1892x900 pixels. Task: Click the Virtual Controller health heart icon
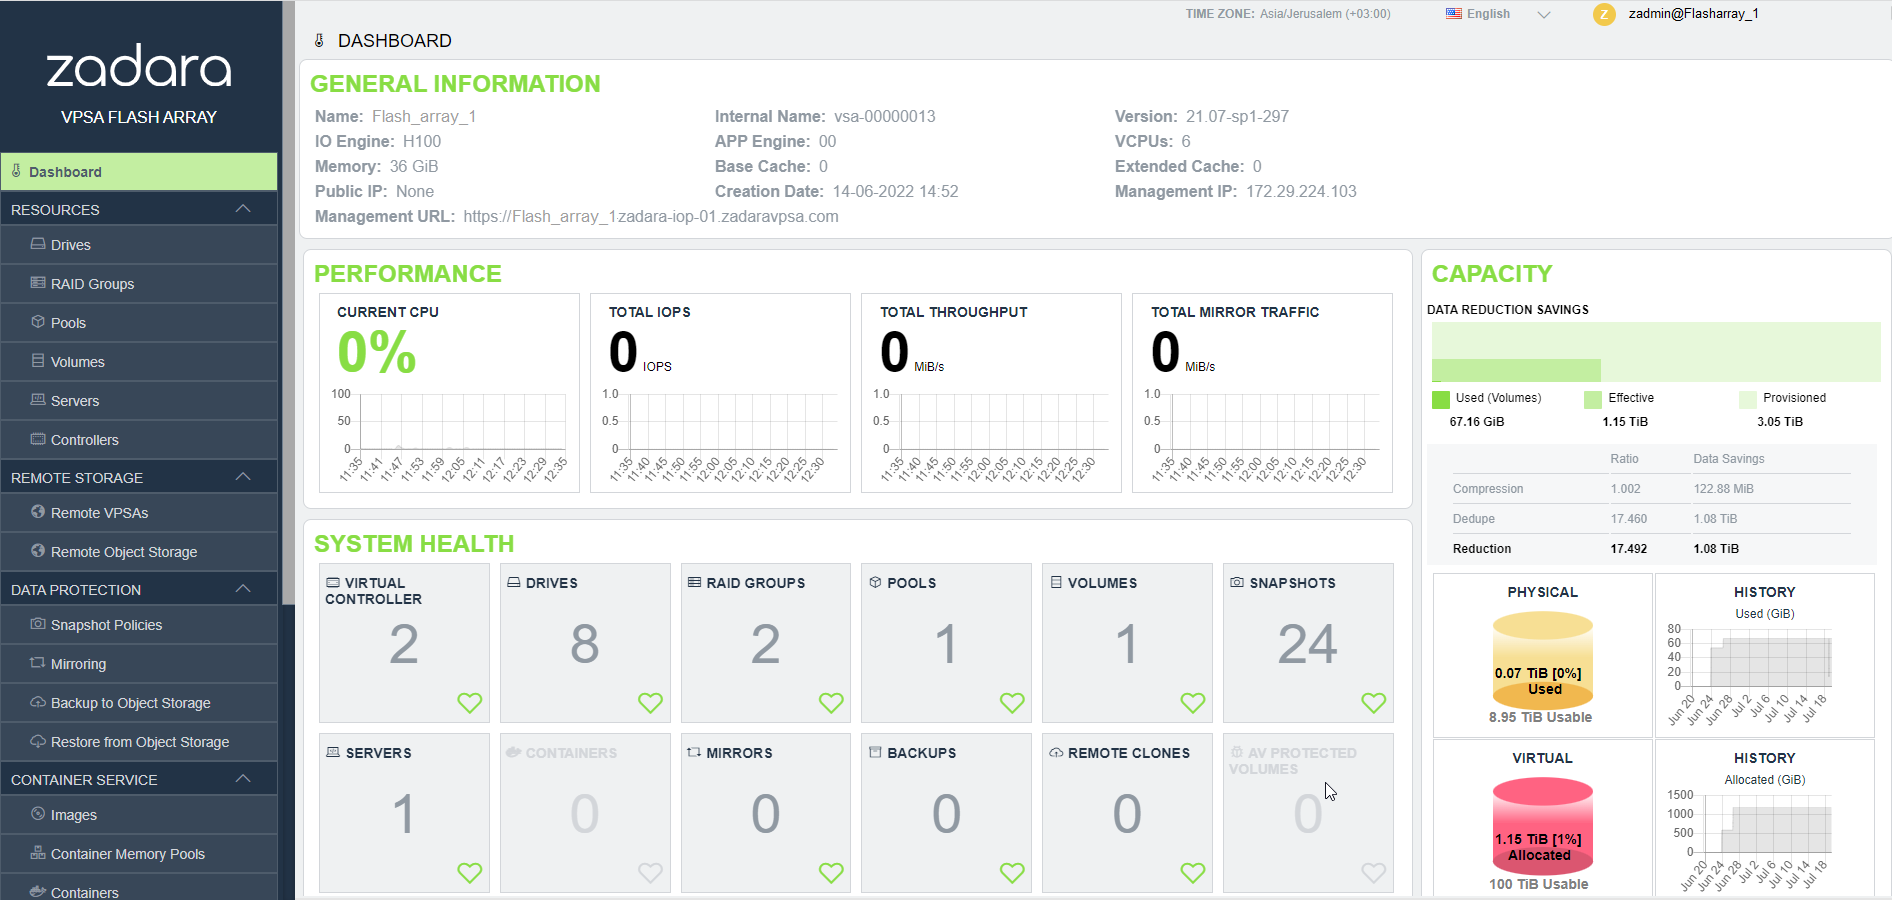(x=470, y=703)
